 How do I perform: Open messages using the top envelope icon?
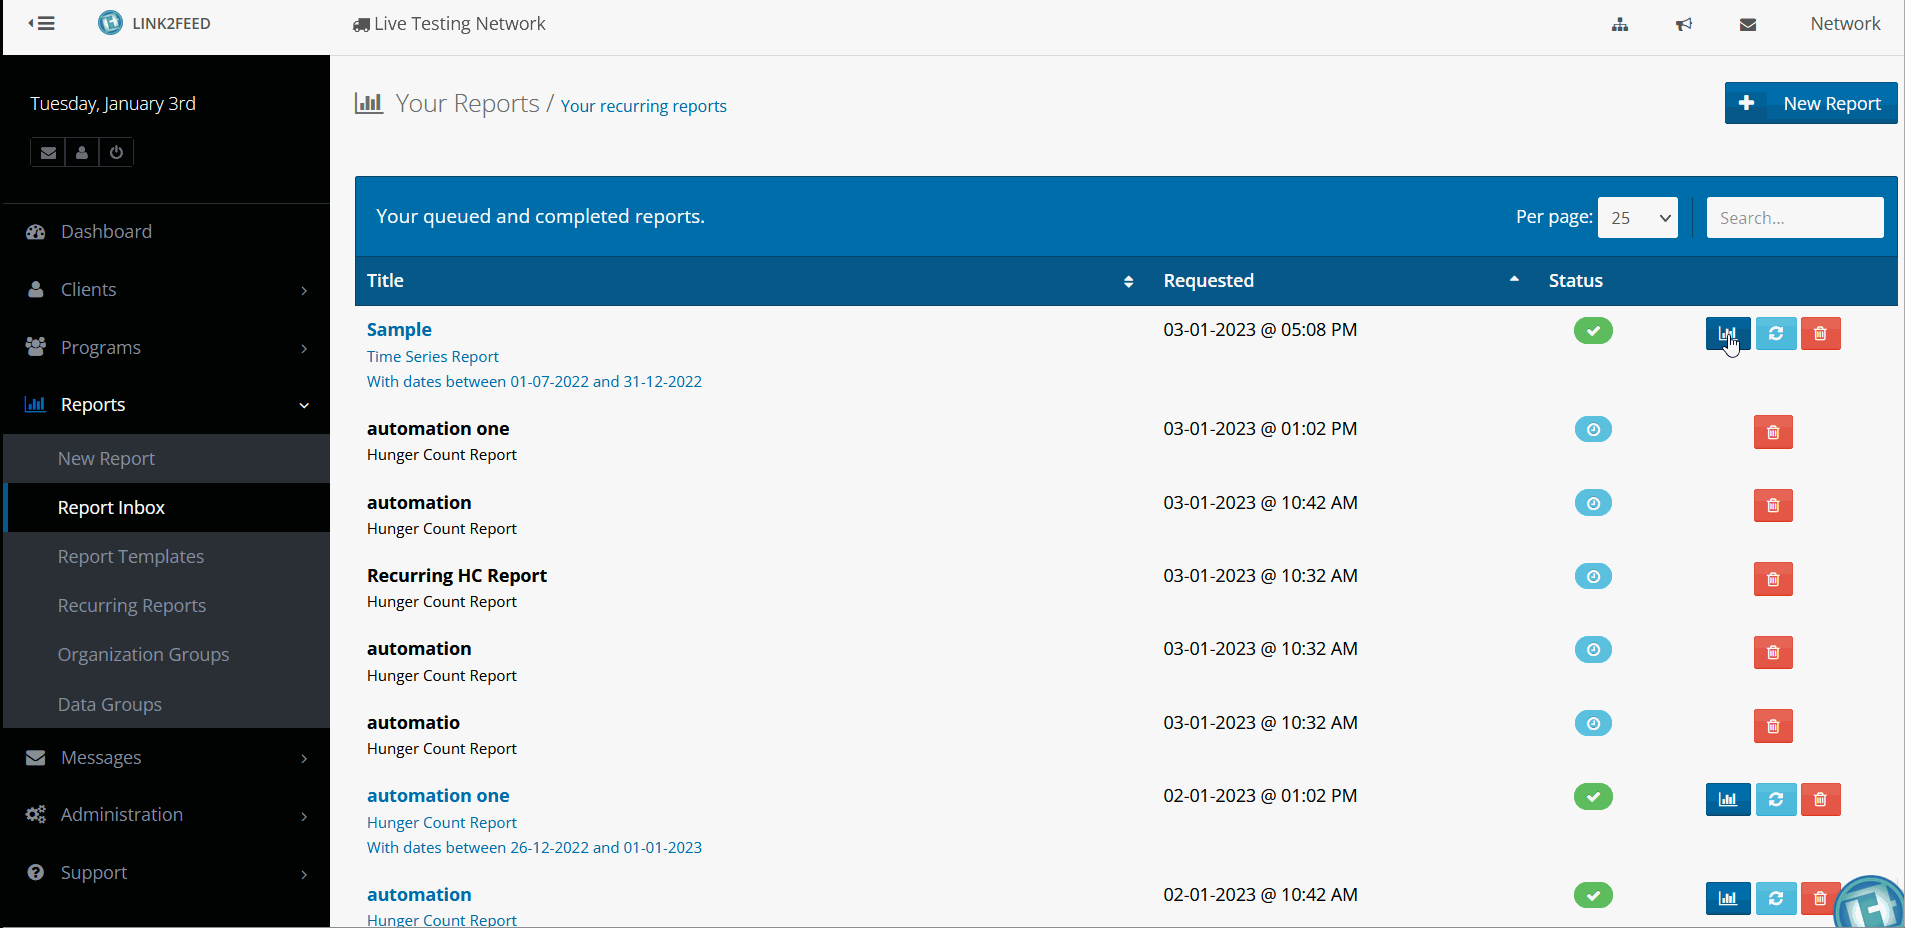point(1747,24)
